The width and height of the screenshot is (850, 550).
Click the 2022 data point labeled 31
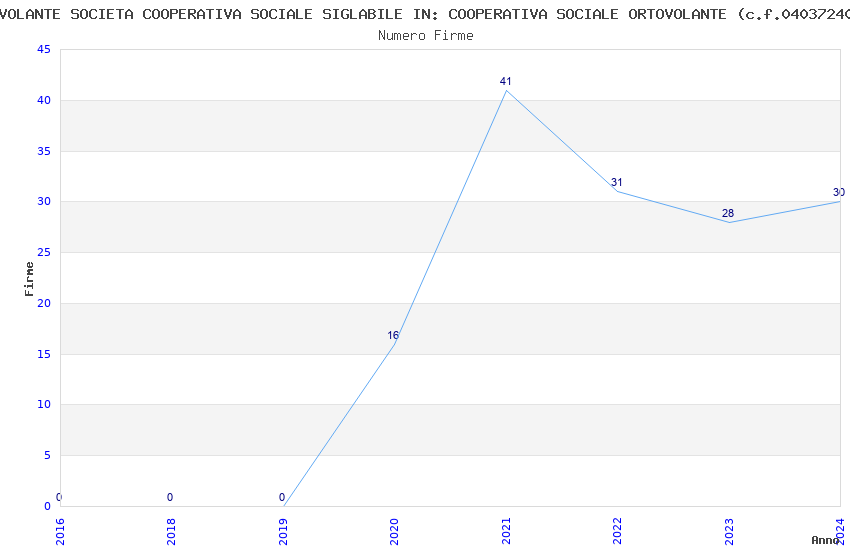[x=617, y=191]
